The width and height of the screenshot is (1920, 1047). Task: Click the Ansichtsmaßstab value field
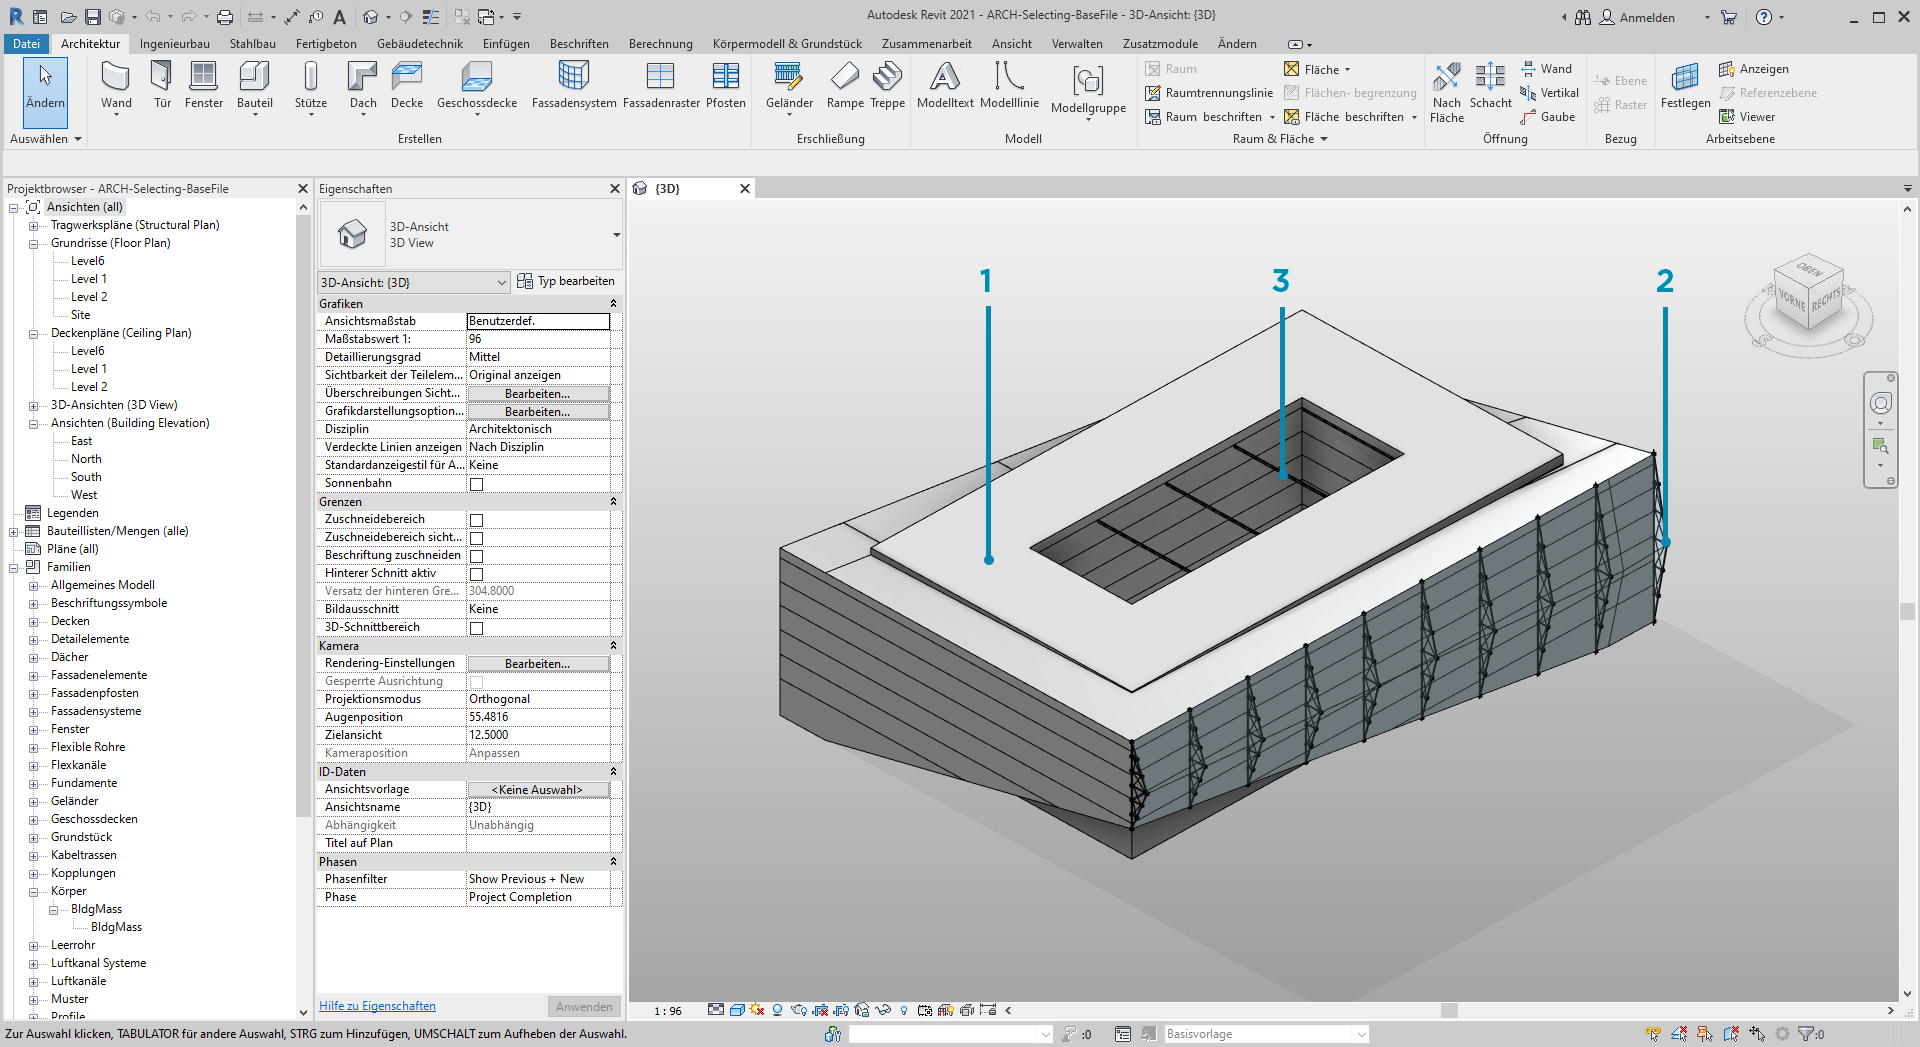tap(538, 321)
